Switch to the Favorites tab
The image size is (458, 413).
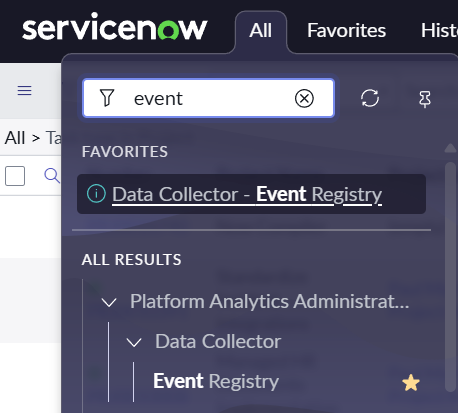pyautogui.click(x=346, y=31)
